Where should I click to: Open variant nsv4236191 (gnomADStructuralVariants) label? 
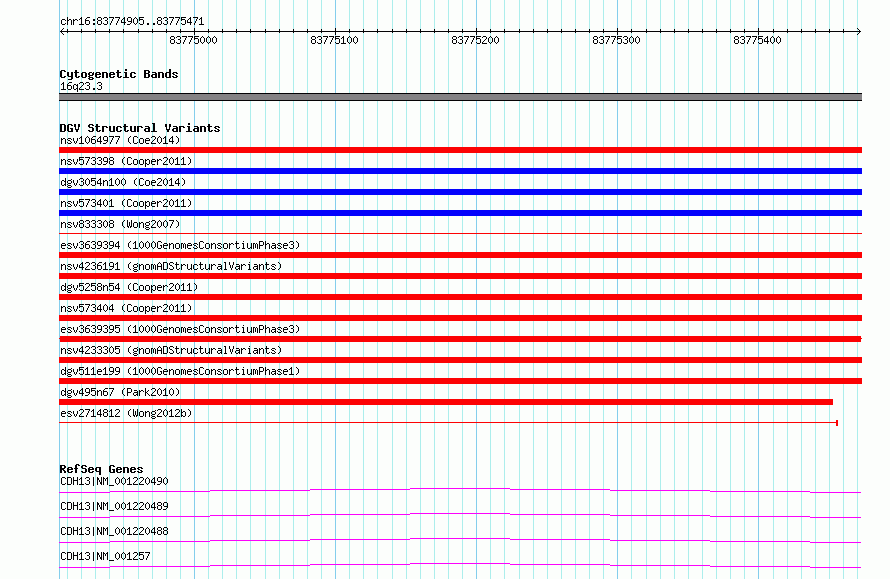coord(171,266)
